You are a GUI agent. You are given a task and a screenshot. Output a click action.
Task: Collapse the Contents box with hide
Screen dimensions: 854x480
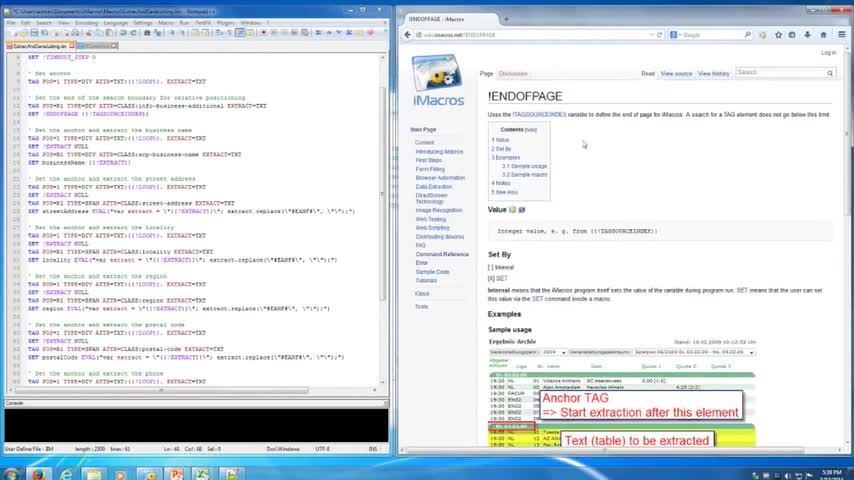click(x=530, y=130)
